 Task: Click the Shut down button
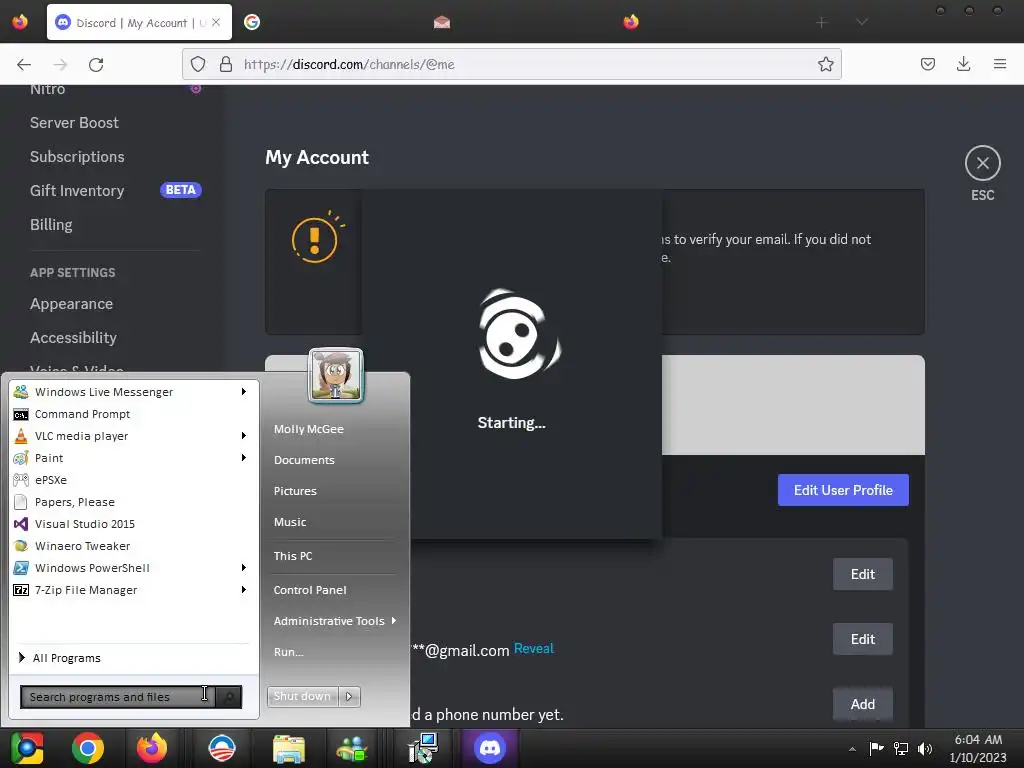[302, 697]
